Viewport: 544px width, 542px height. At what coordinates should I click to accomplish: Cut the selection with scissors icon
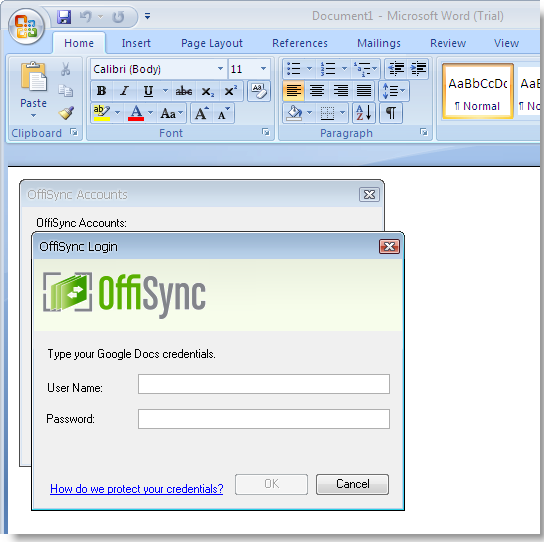[65, 69]
